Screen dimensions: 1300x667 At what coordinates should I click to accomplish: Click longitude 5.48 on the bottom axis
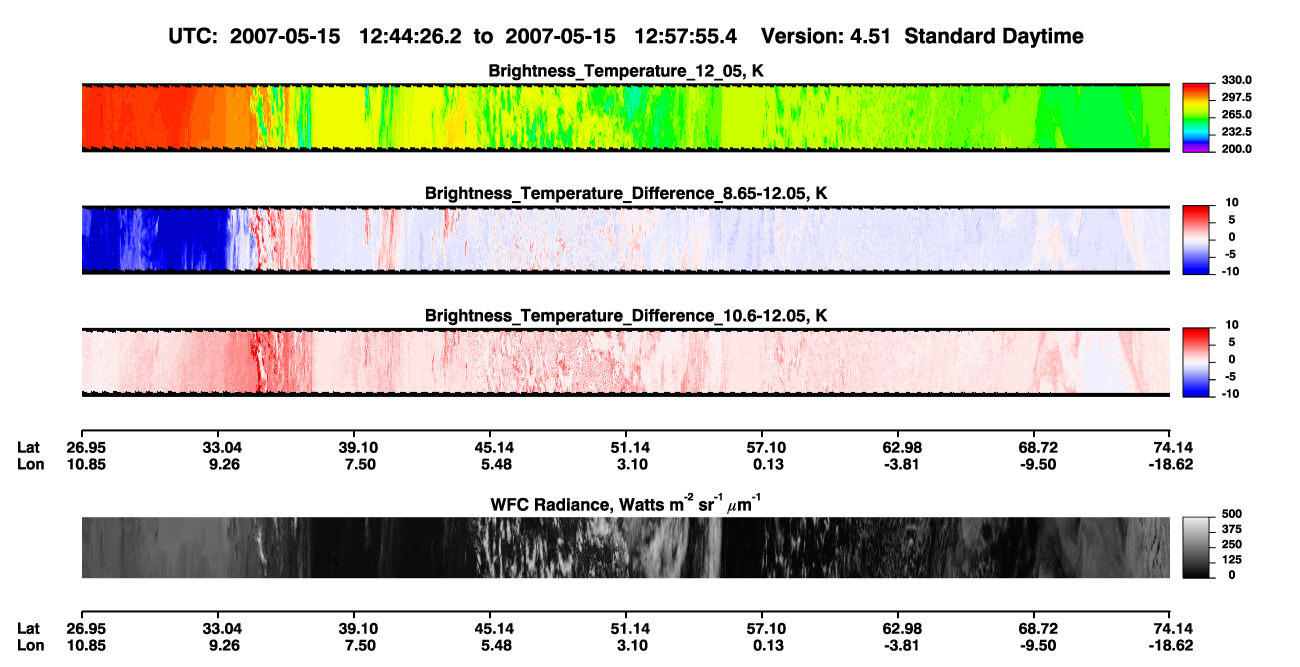495,644
